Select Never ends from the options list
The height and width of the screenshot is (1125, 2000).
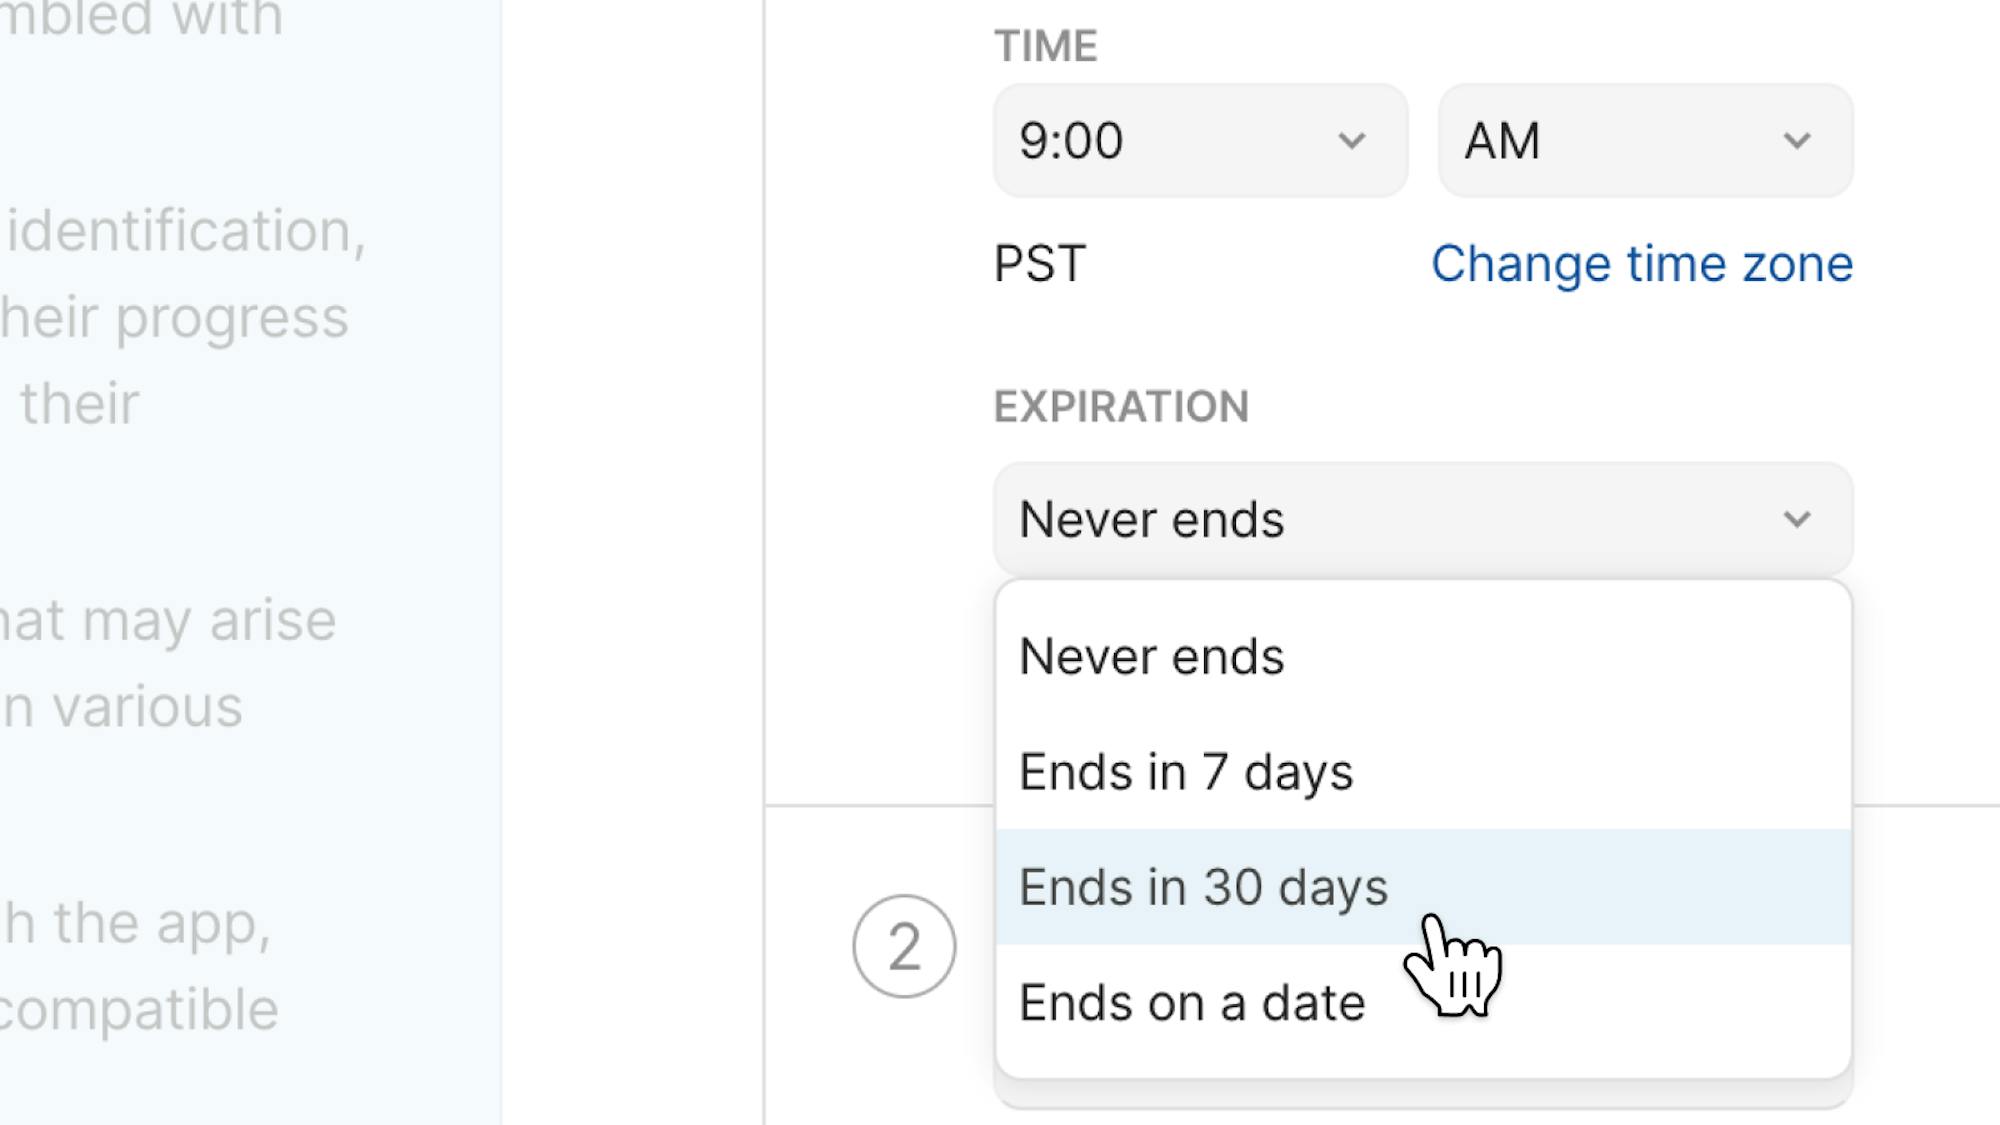[x=1151, y=657]
